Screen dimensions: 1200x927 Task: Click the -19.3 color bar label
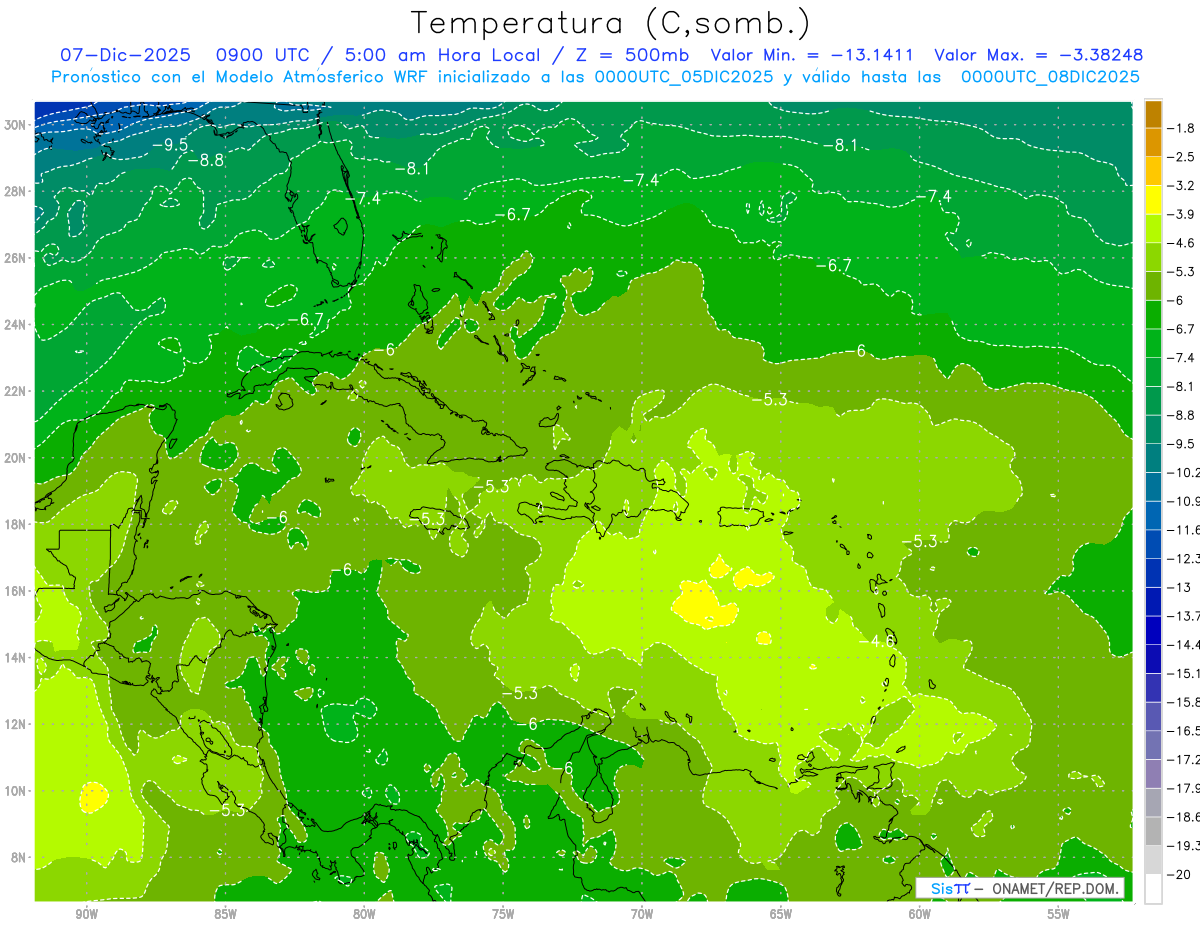(1184, 846)
